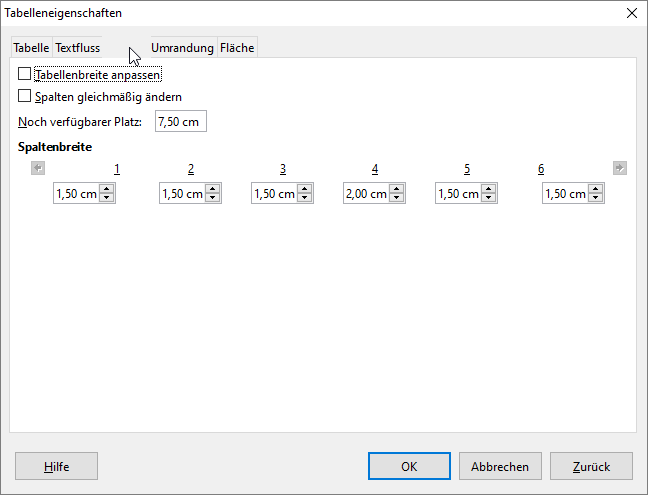The height and width of the screenshot is (495, 648).
Task: Open the Textfluss tab
Action: click(x=77, y=48)
